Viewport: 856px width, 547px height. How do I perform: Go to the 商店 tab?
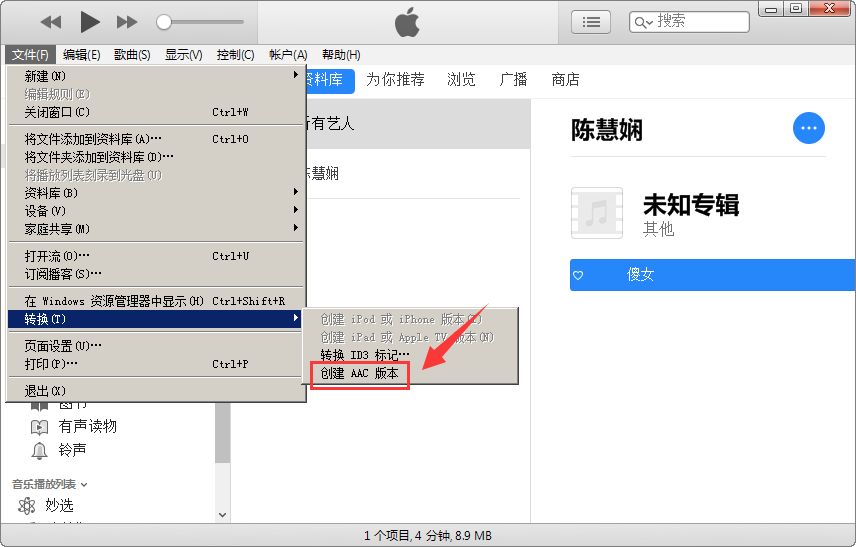565,80
